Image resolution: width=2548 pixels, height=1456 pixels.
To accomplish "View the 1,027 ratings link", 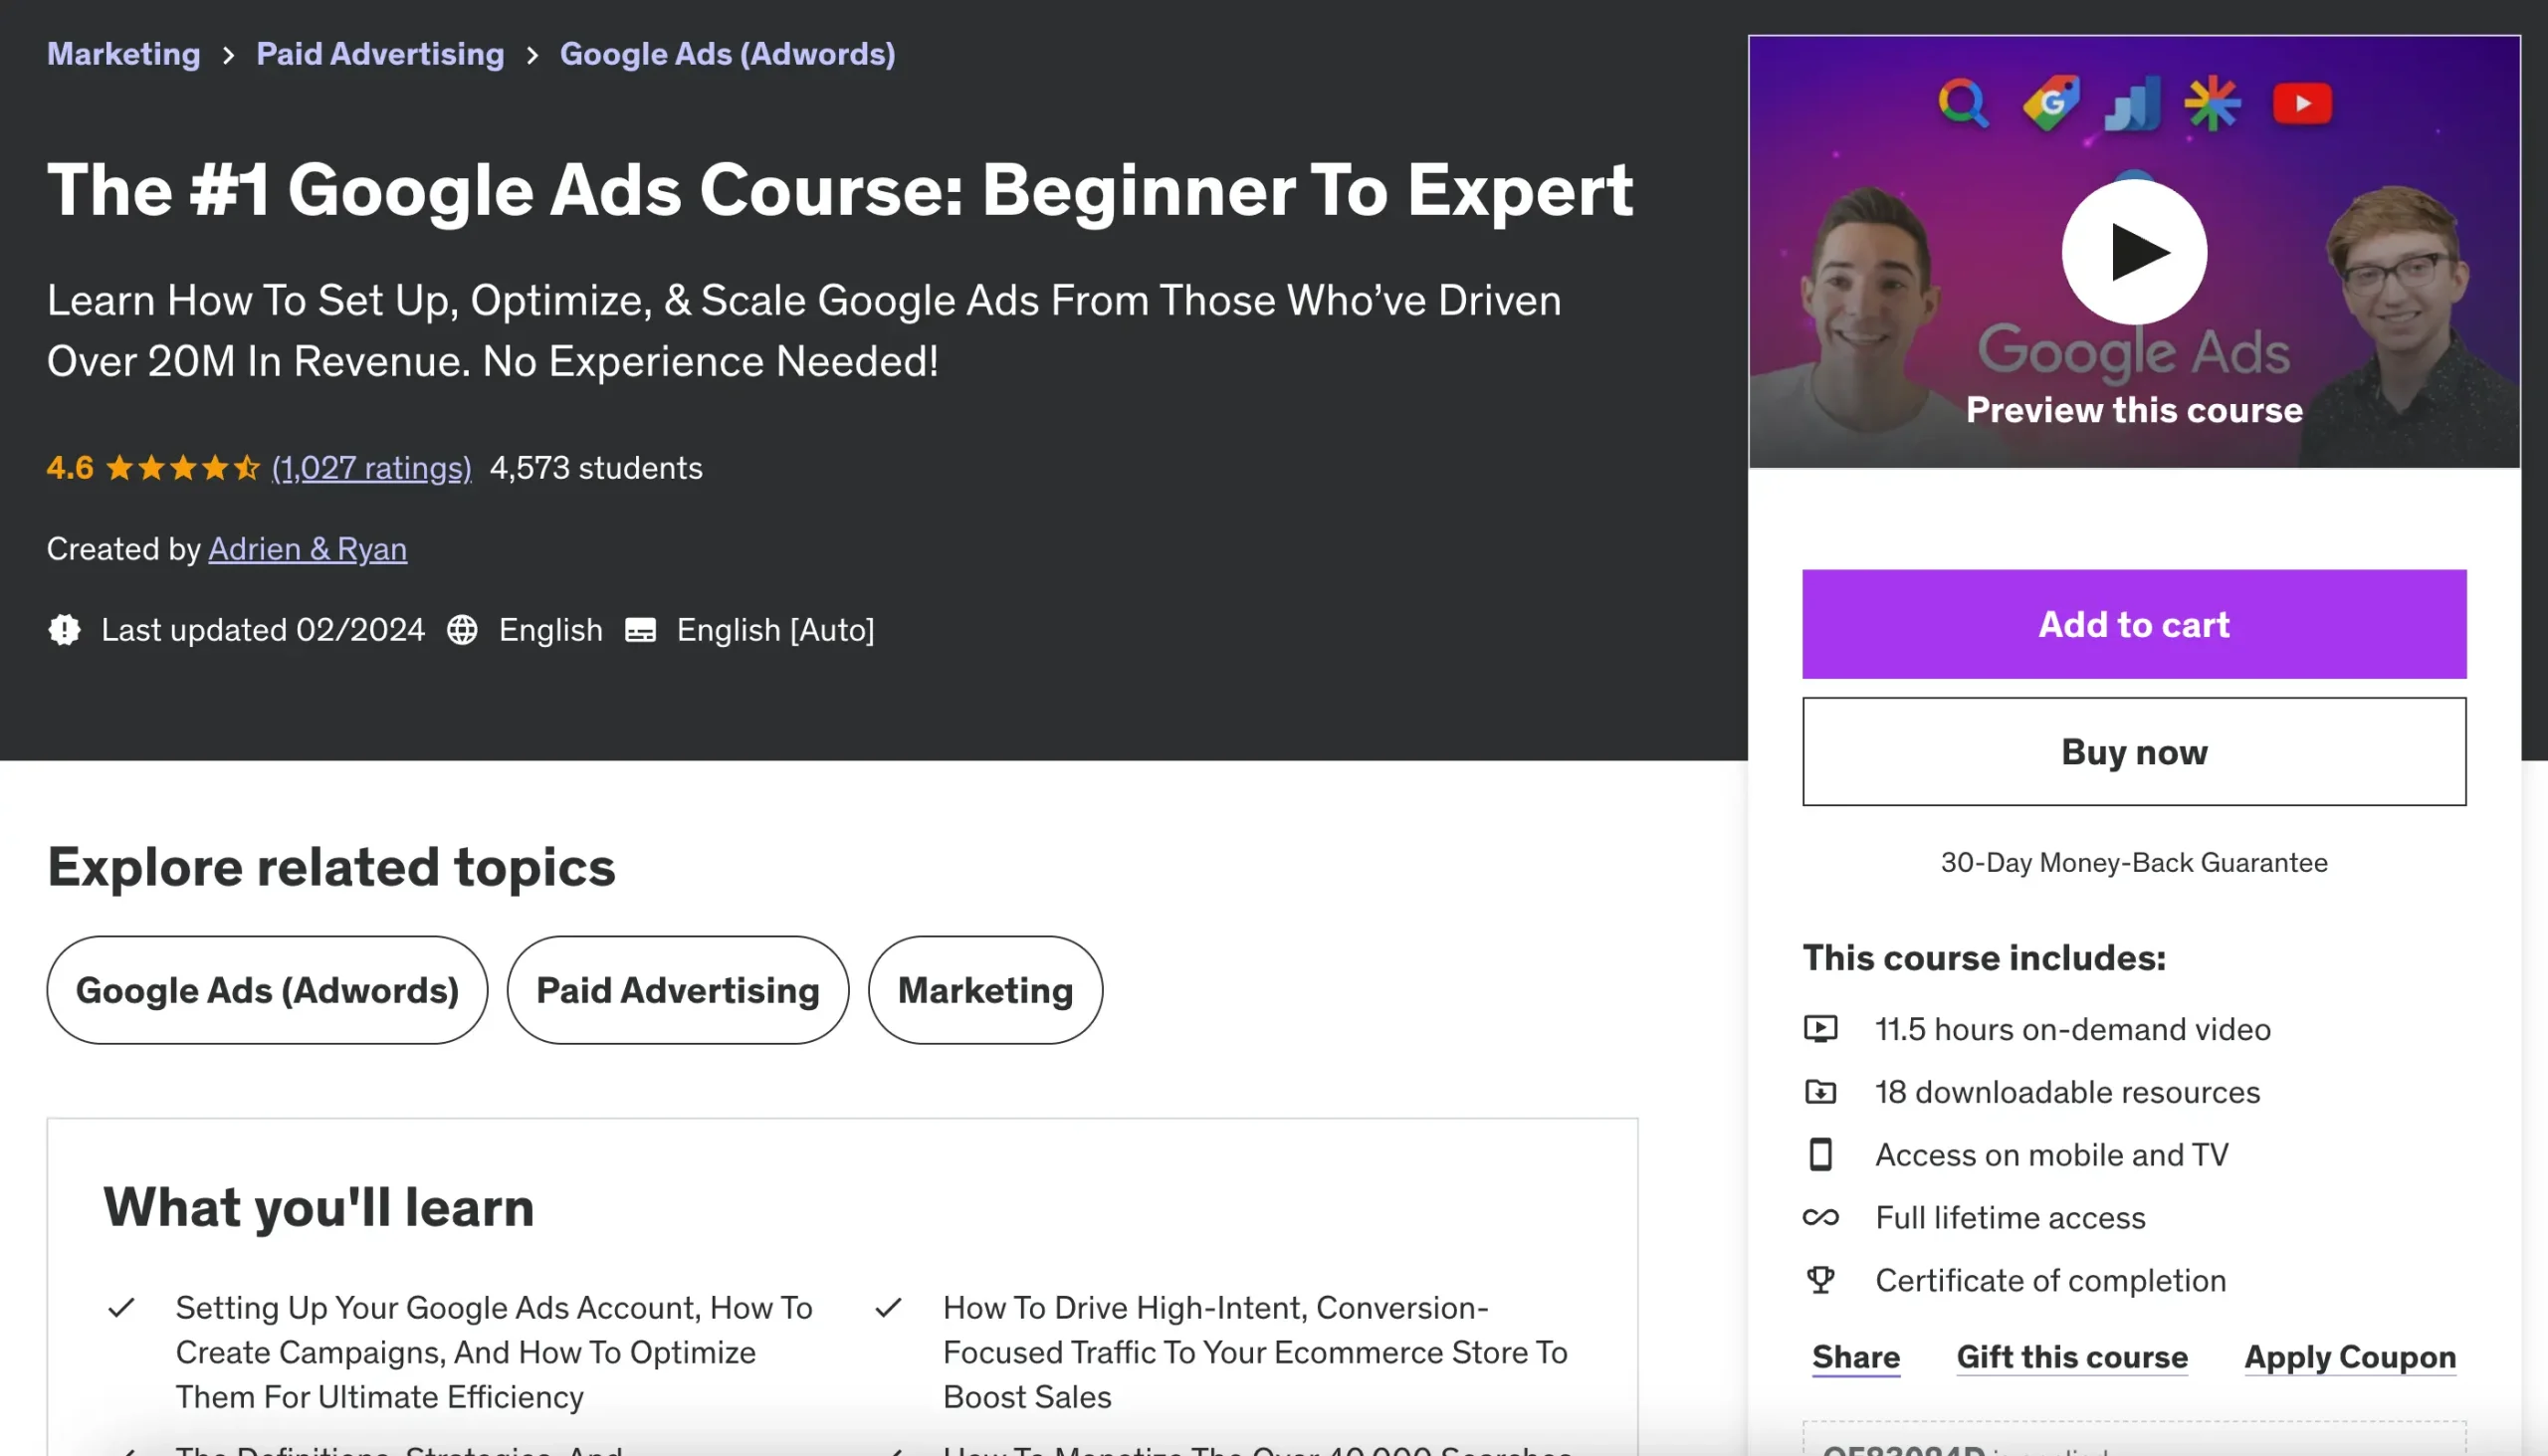I will click(x=371, y=468).
